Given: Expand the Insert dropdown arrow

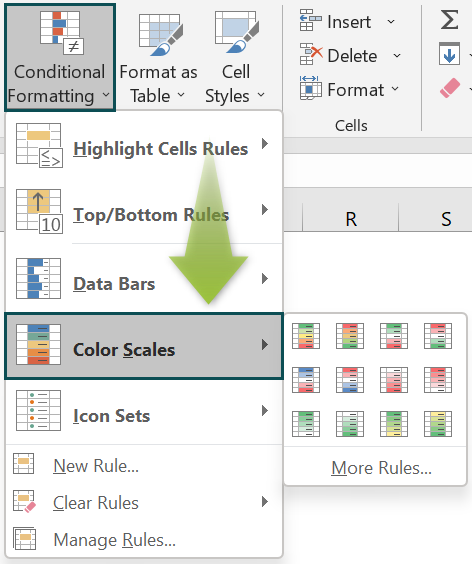Looking at the screenshot, I should coord(391,22).
